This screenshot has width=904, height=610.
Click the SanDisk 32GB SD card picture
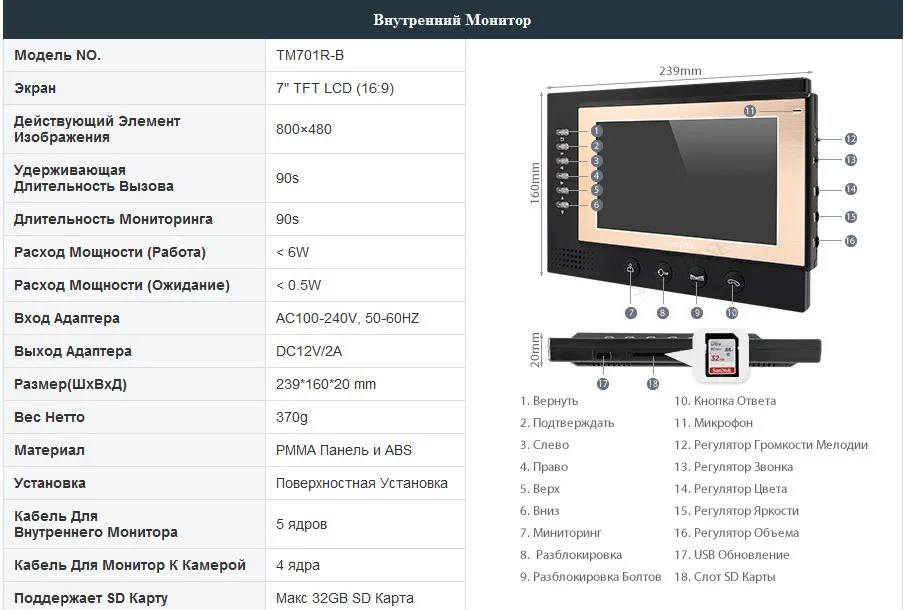[721, 356]
